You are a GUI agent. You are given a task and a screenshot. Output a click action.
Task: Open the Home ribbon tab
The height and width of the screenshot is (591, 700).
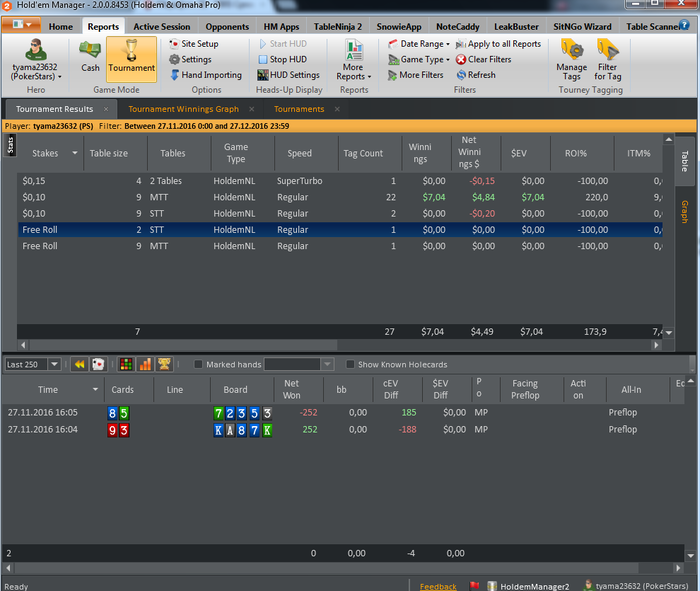(61, 27)
